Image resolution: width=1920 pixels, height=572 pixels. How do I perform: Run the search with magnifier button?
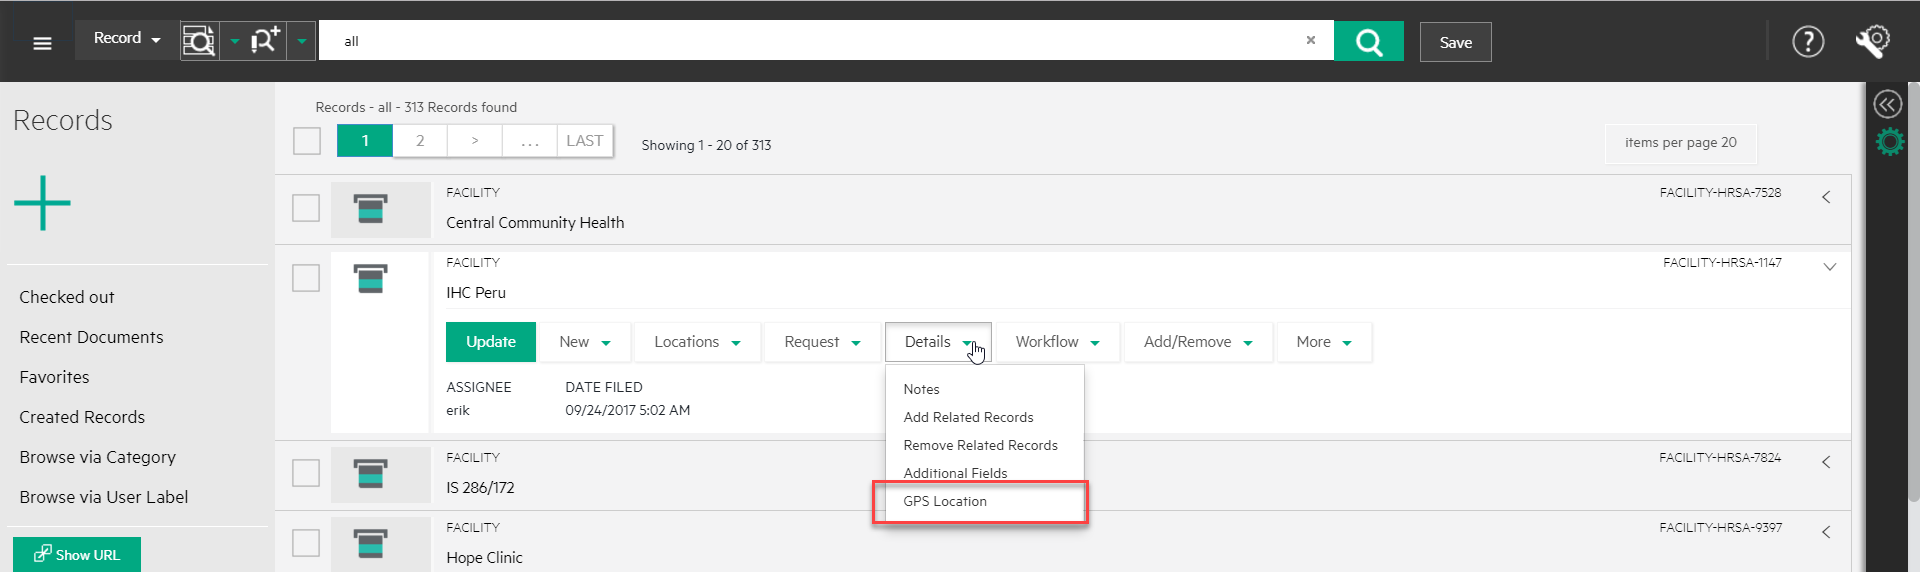pos(1368,41)
